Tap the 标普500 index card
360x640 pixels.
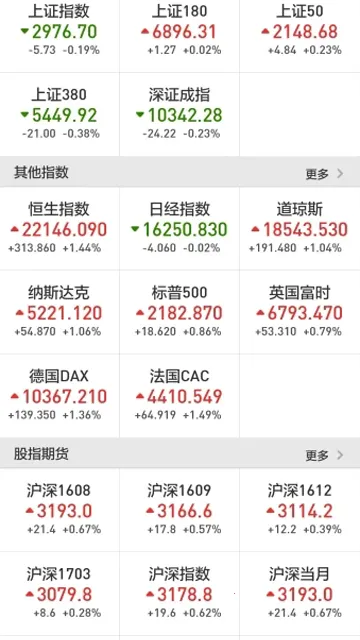pyautogui.click(x=180, y=312)
